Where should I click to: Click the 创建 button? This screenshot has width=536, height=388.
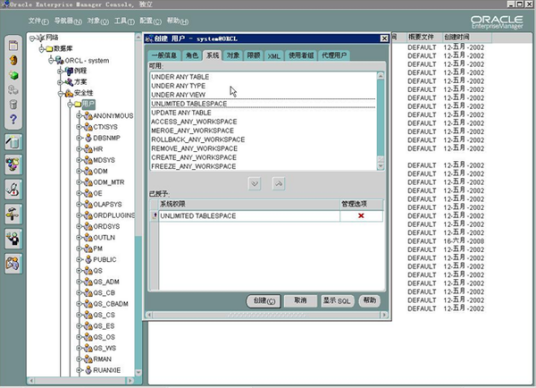pos(264,301)
